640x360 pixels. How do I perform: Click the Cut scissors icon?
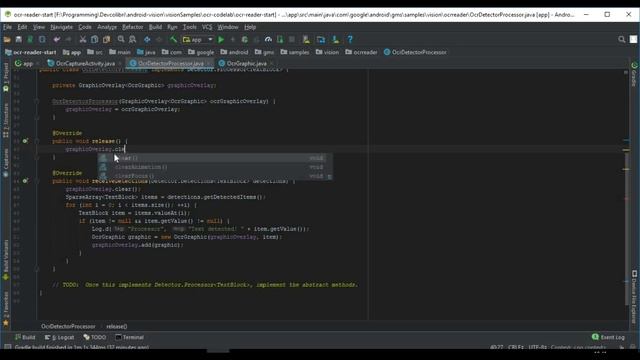(x=83, y=40)
